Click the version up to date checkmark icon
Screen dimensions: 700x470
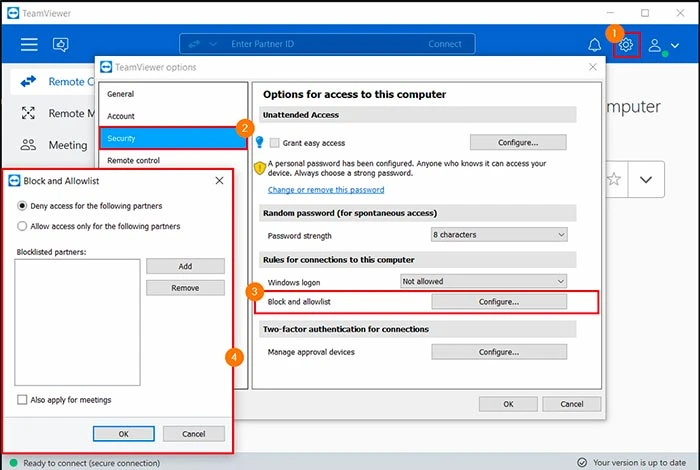tap(582, 462)
